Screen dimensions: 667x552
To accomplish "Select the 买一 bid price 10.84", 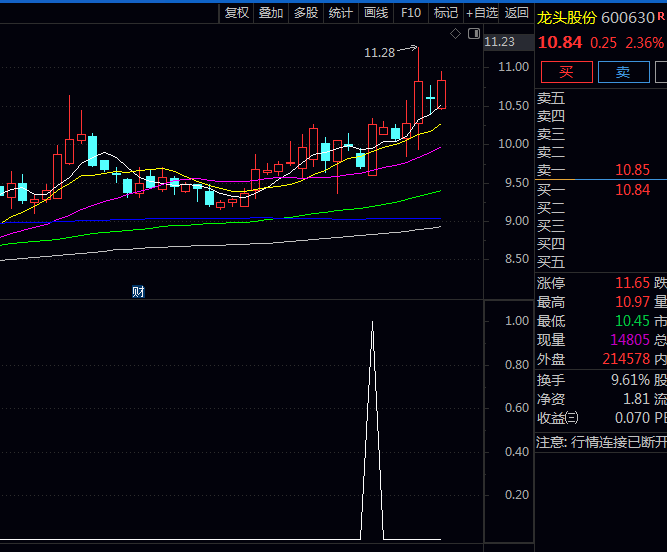I will tap(633, 189).
